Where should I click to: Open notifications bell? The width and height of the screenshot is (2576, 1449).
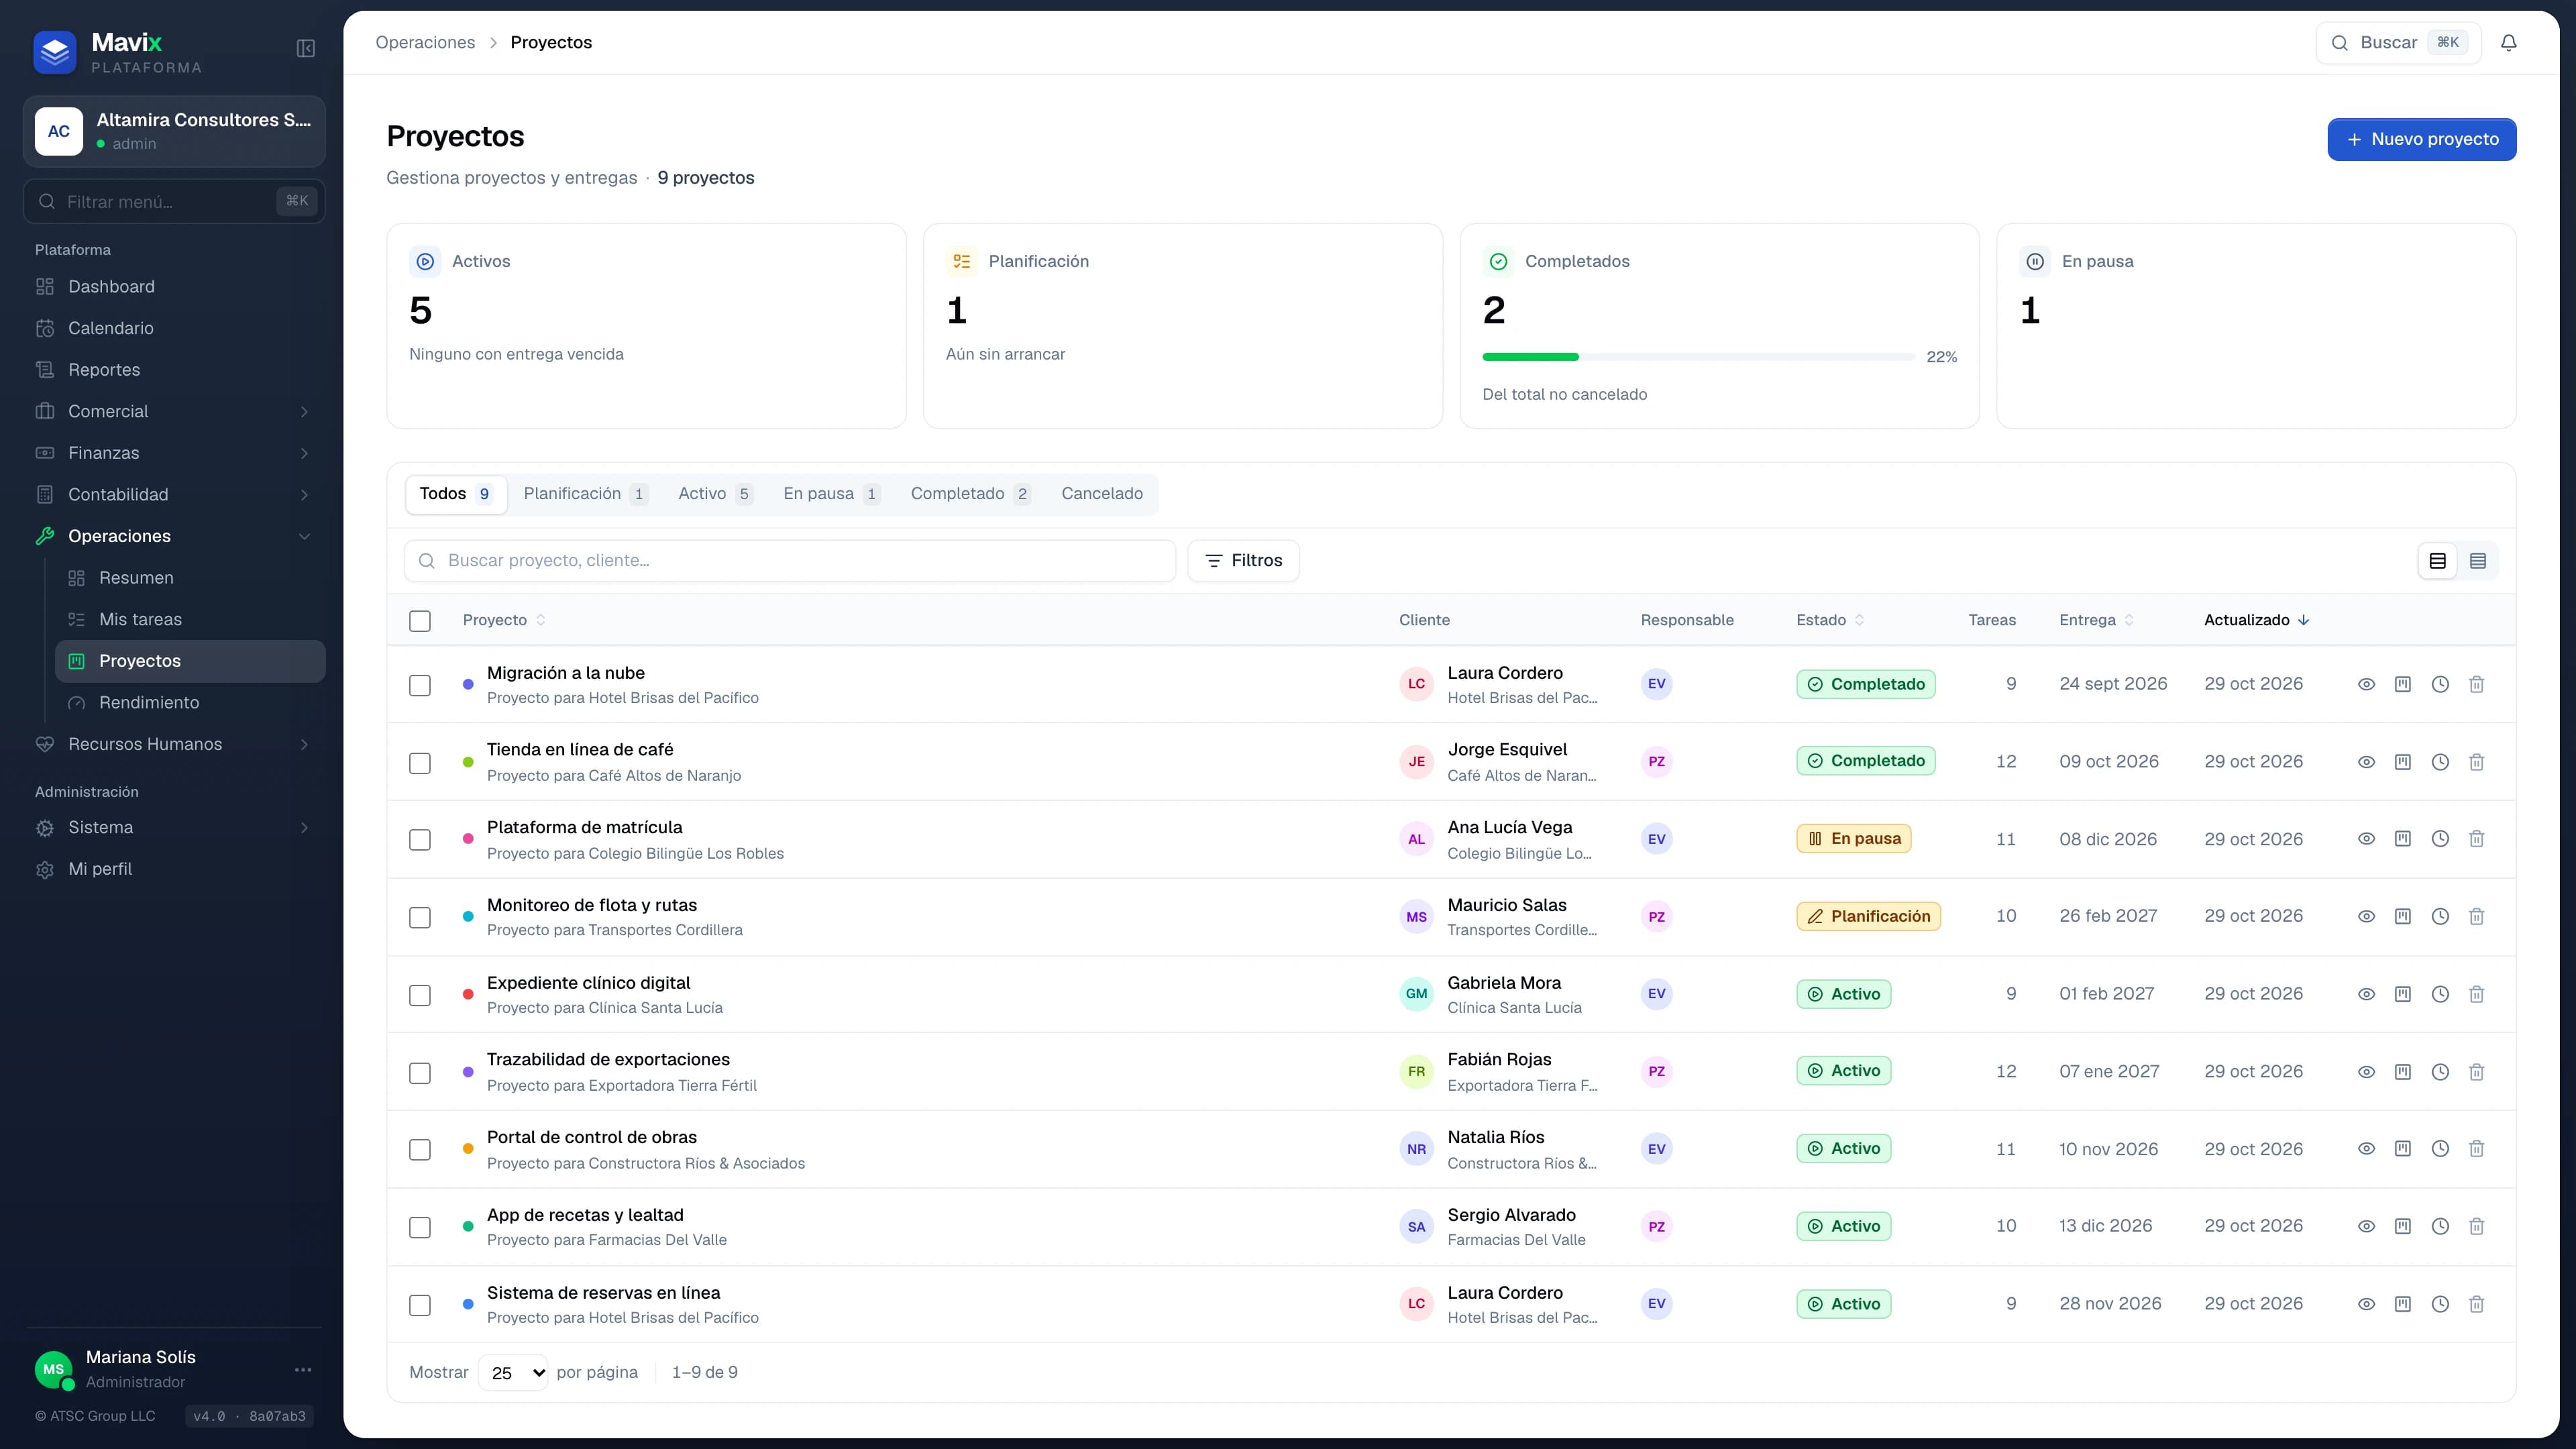click(2508, 42)
